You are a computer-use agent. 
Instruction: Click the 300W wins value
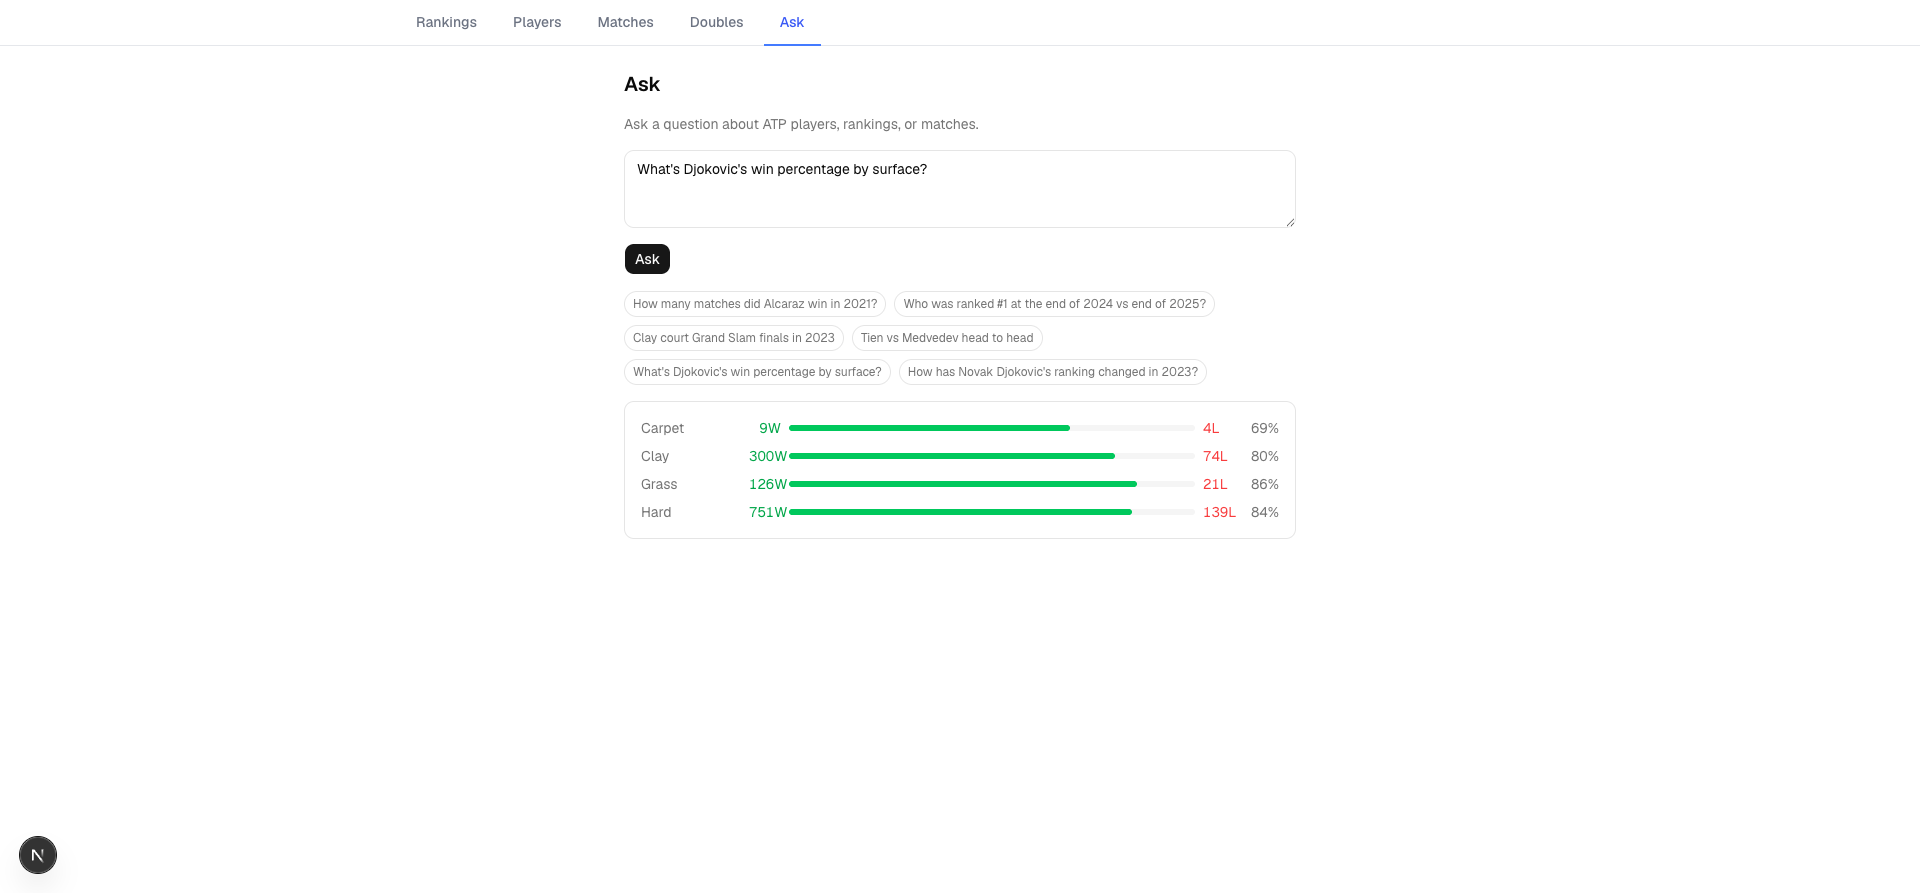pos(768,456)
